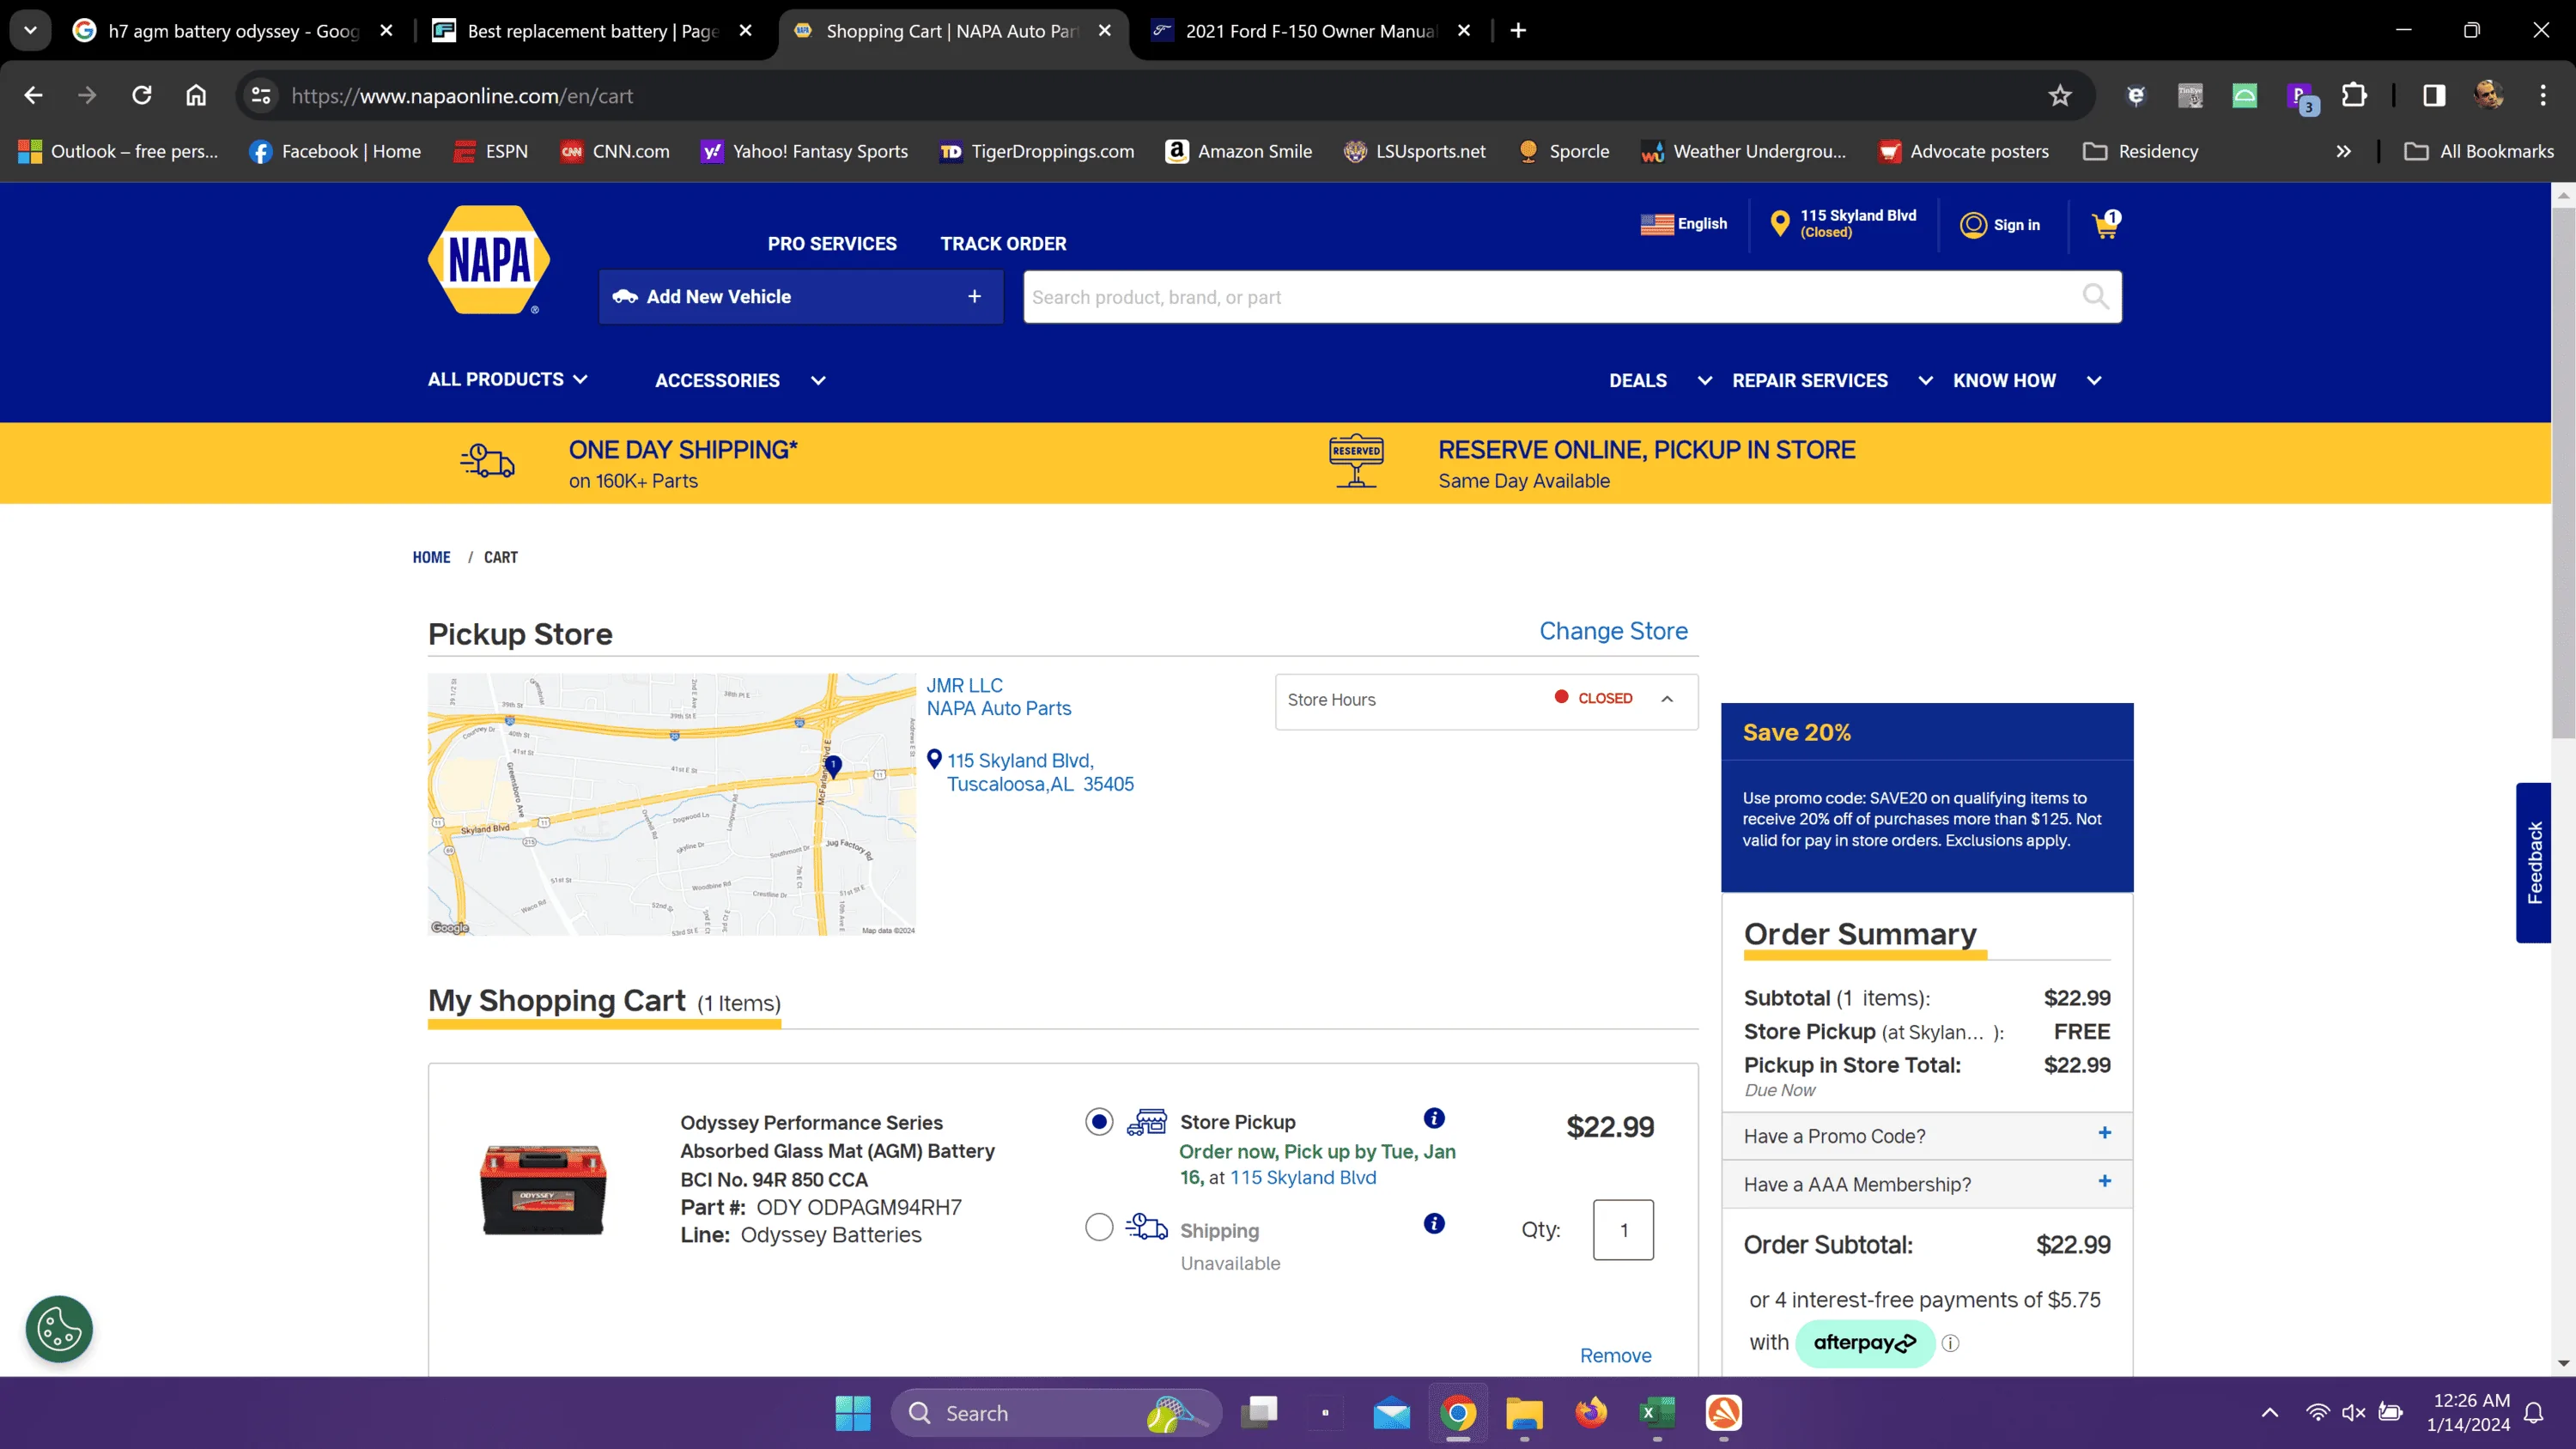
Task: Click the Odyssey battery product thumbnail
Action: [x=543, y=1189]
